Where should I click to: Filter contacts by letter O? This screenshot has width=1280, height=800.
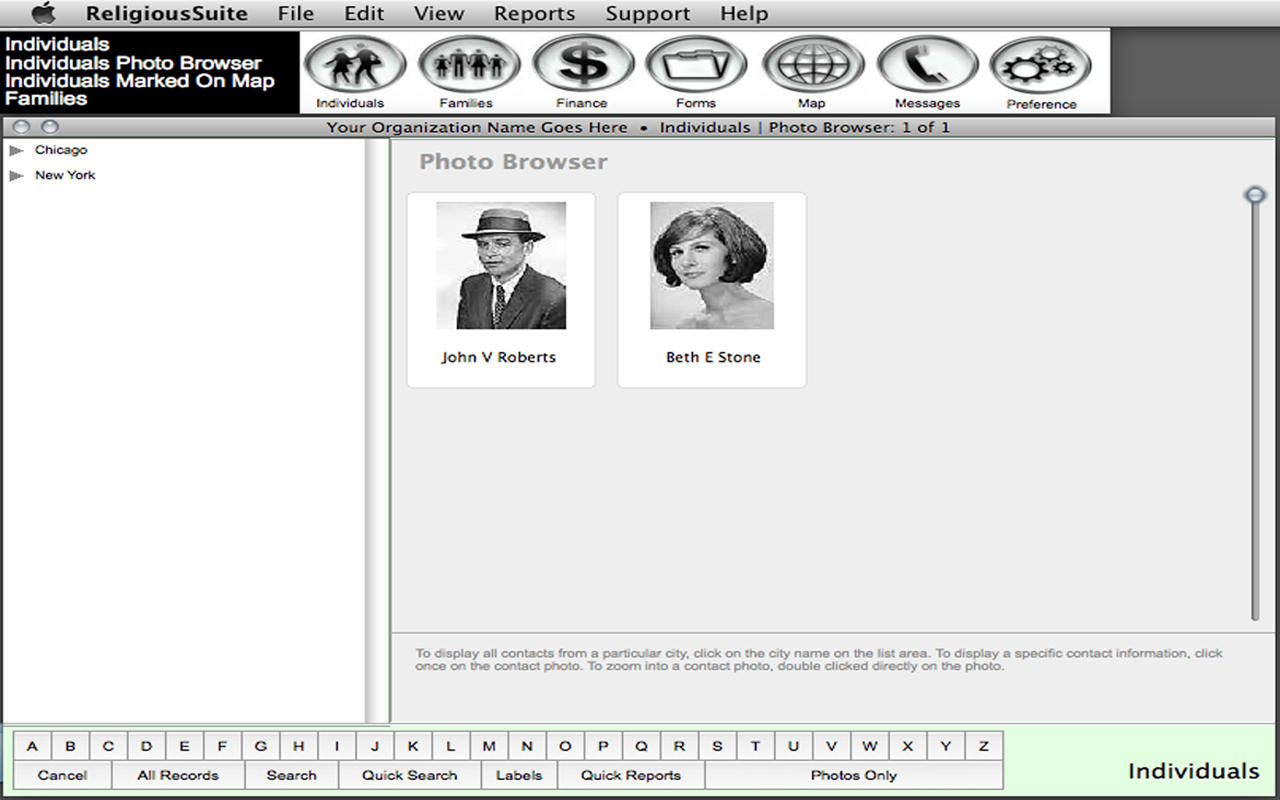565,746
